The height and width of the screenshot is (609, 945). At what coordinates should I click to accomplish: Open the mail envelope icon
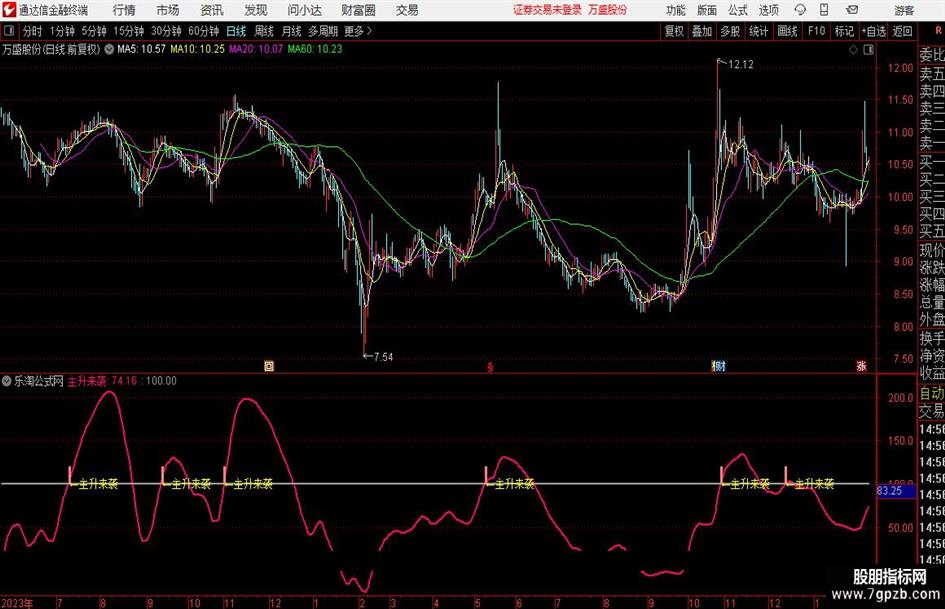pyautogui.click(x=852, y=10)
